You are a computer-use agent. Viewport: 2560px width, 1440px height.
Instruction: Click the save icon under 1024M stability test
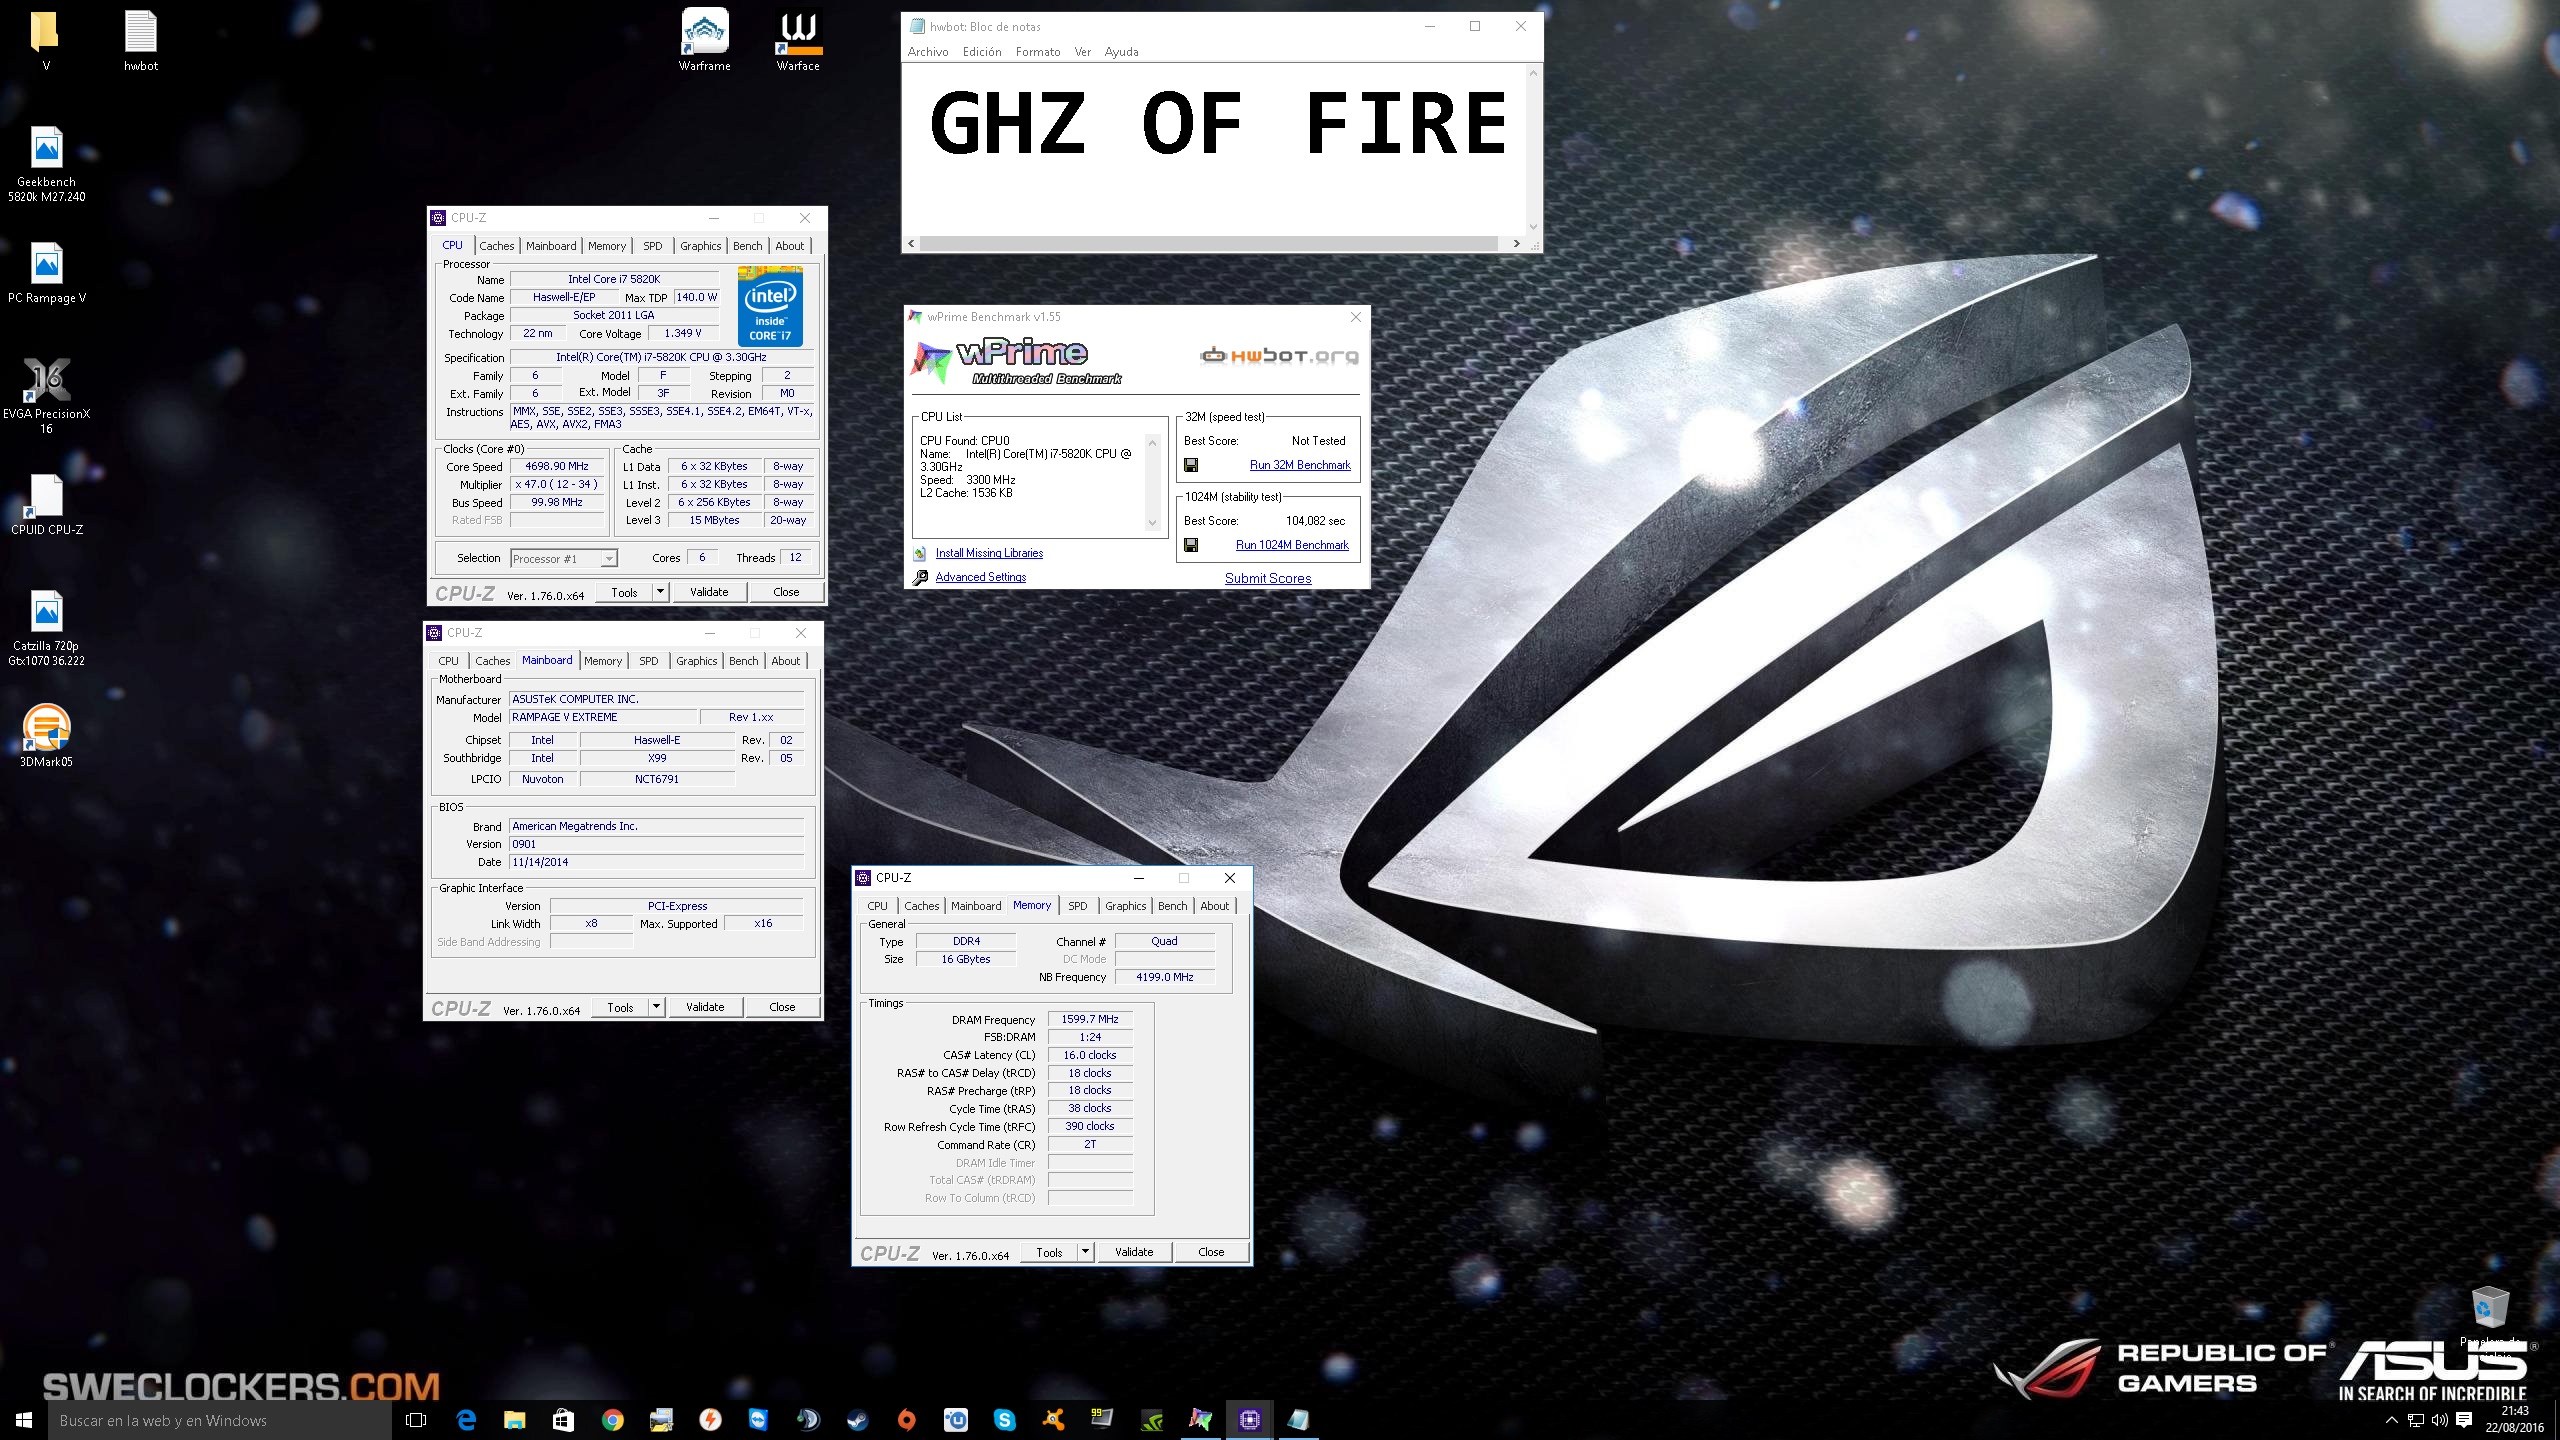(x=1191, y=545)
